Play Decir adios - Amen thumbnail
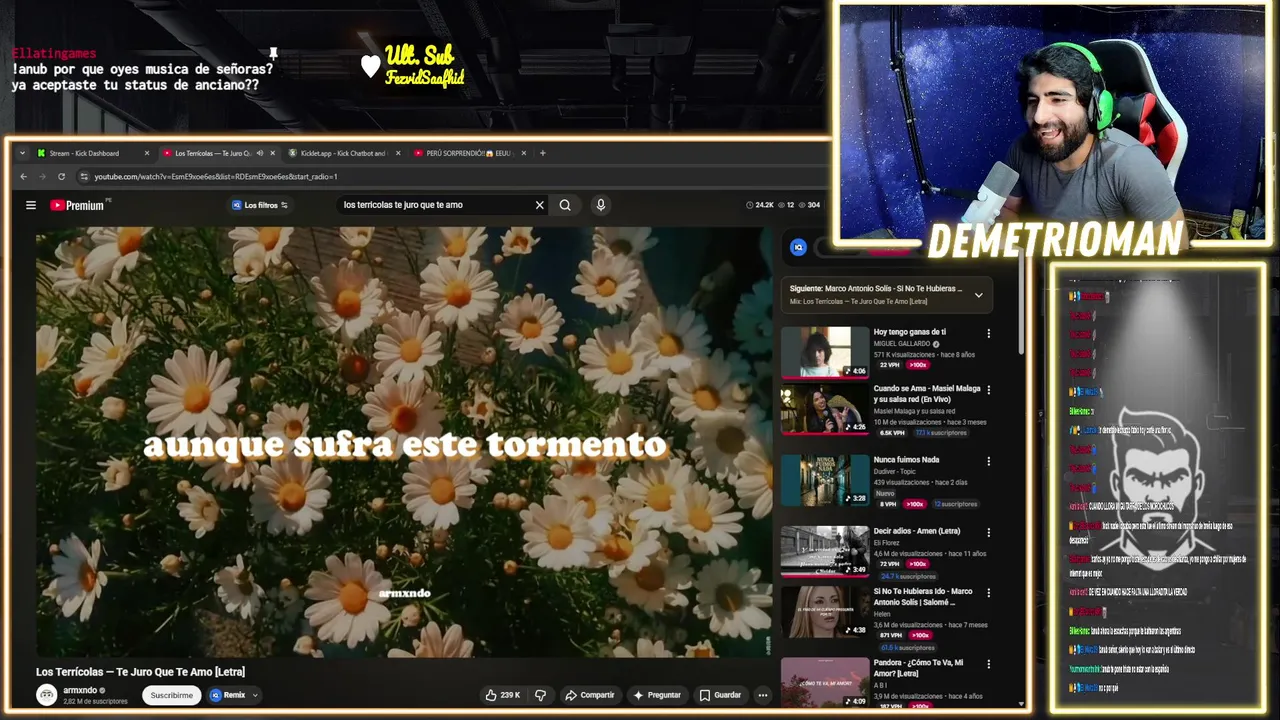Screen dimensions: 1280x720 (x=825, y=551)
